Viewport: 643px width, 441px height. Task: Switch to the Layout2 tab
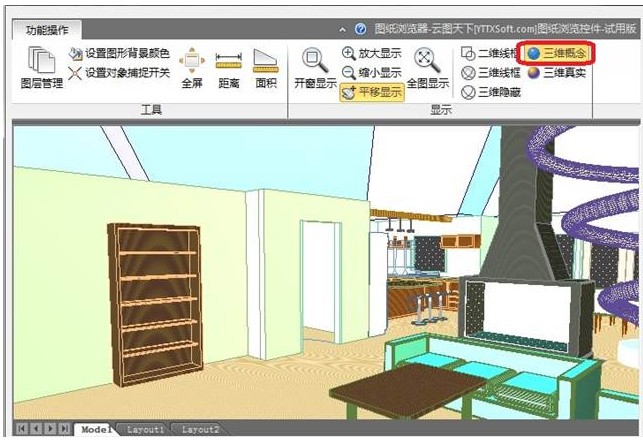[x=200, y=430]
